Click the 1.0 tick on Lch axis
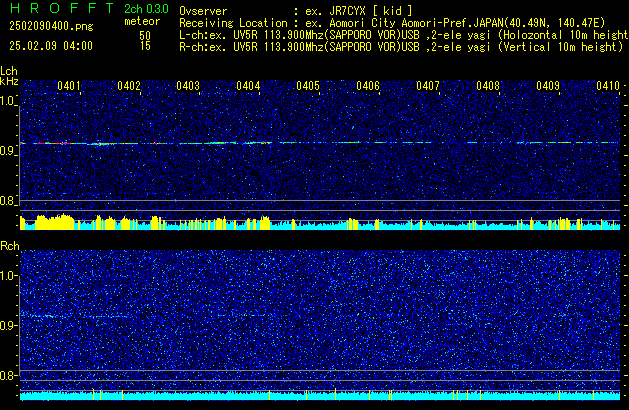This screenshot has width=629, height=410. point(8,101)
